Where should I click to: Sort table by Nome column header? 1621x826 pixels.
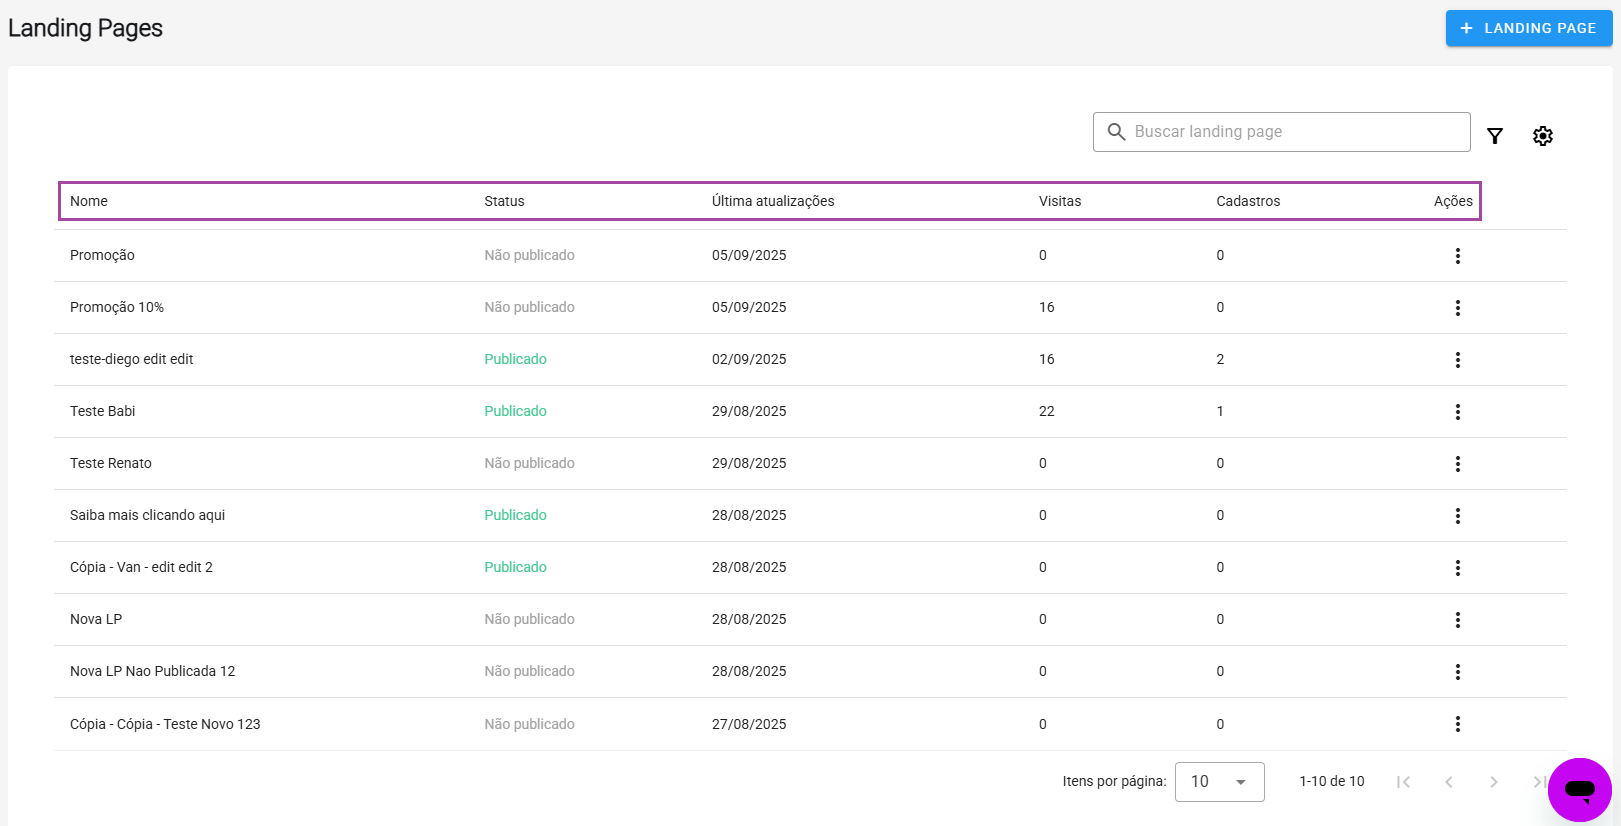[89, 201]
